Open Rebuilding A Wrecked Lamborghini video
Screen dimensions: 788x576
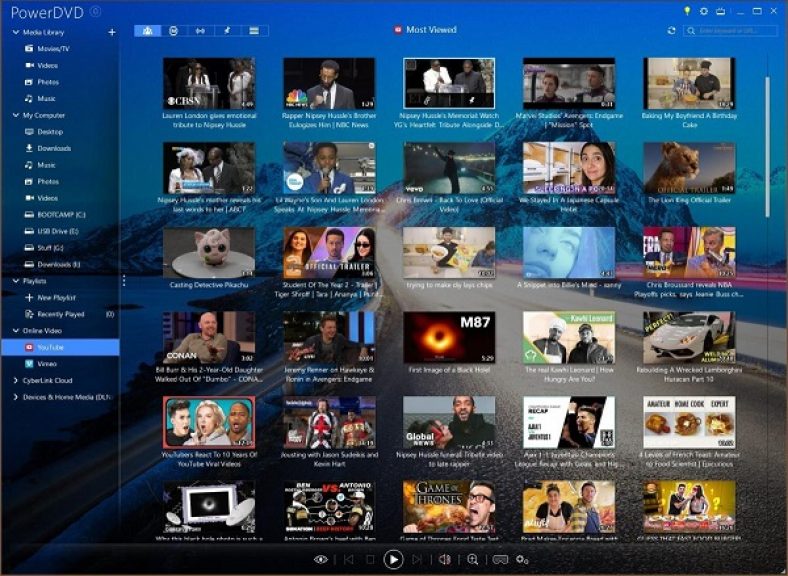[689, 337]
